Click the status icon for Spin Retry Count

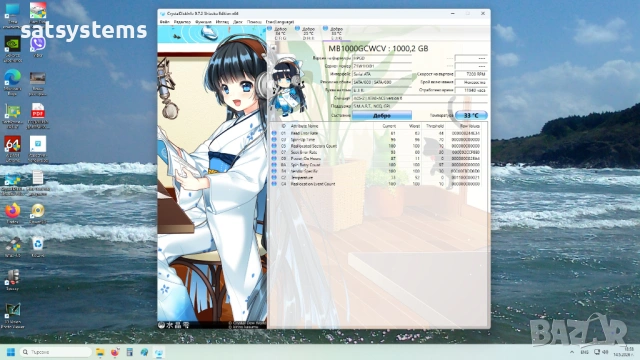[x=274, y=165]
